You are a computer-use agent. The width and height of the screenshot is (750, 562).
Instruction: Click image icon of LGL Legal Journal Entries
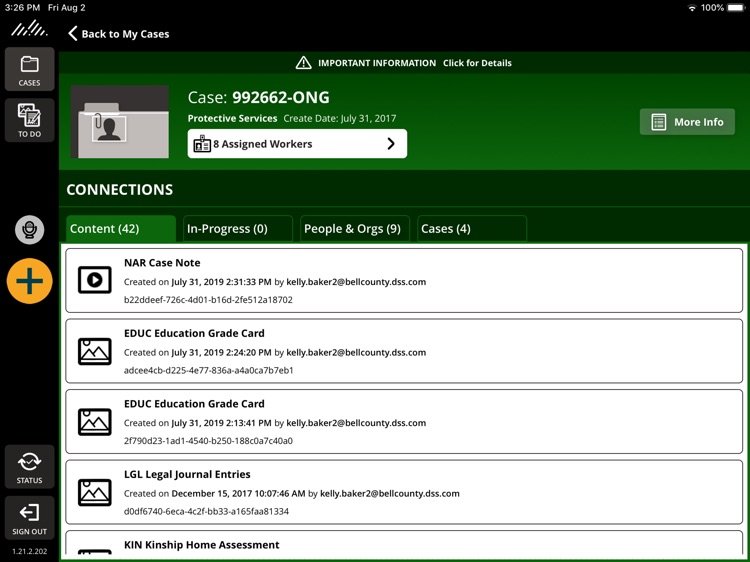tap(95, 493)
